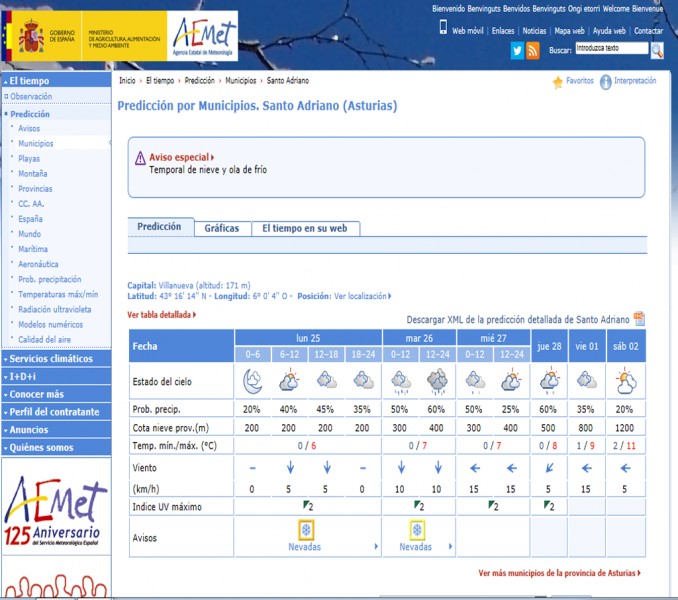Select Playas in the sidebar menu

(29, 158)
